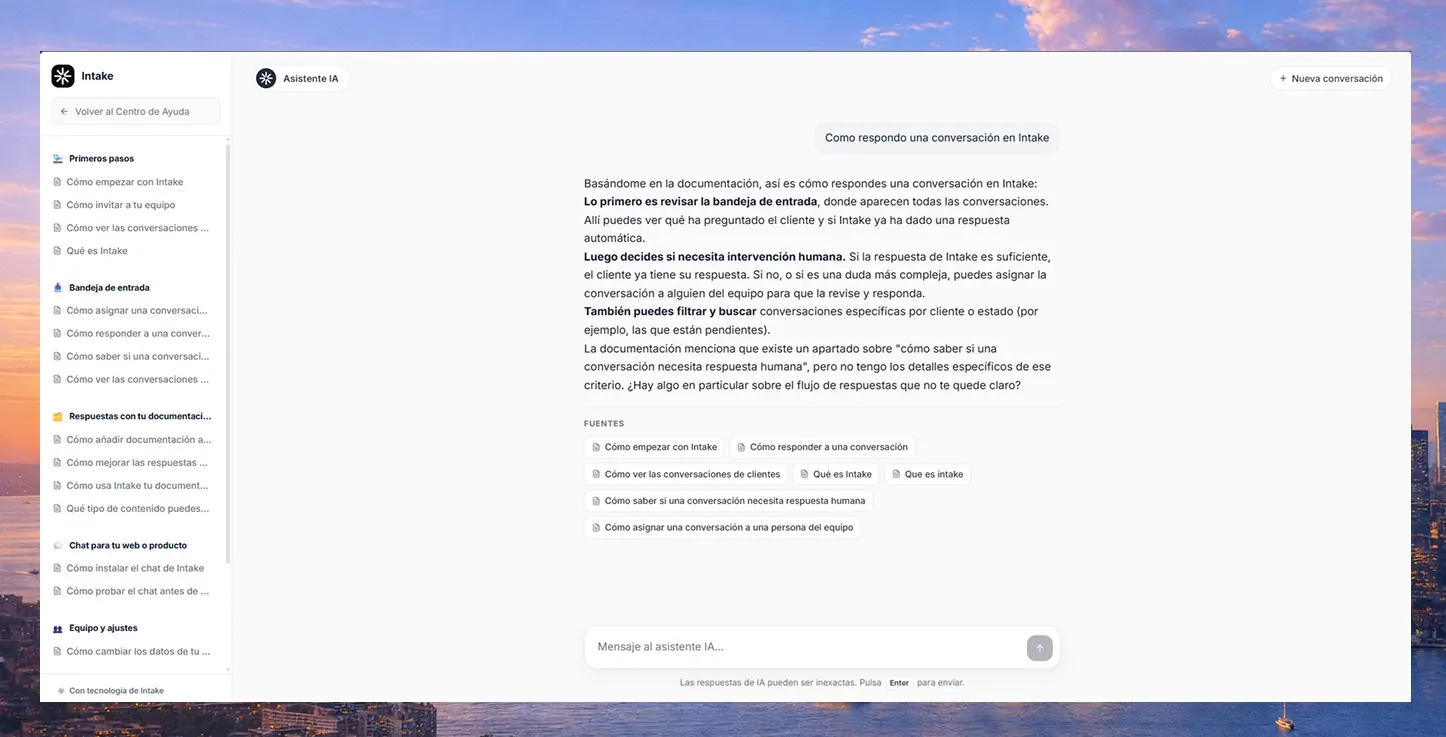Image resolution: width=1446 pixels, height=737 pixels.
Task: Open article Cómo probar el chat antes de...
Action: click(138, 592)
